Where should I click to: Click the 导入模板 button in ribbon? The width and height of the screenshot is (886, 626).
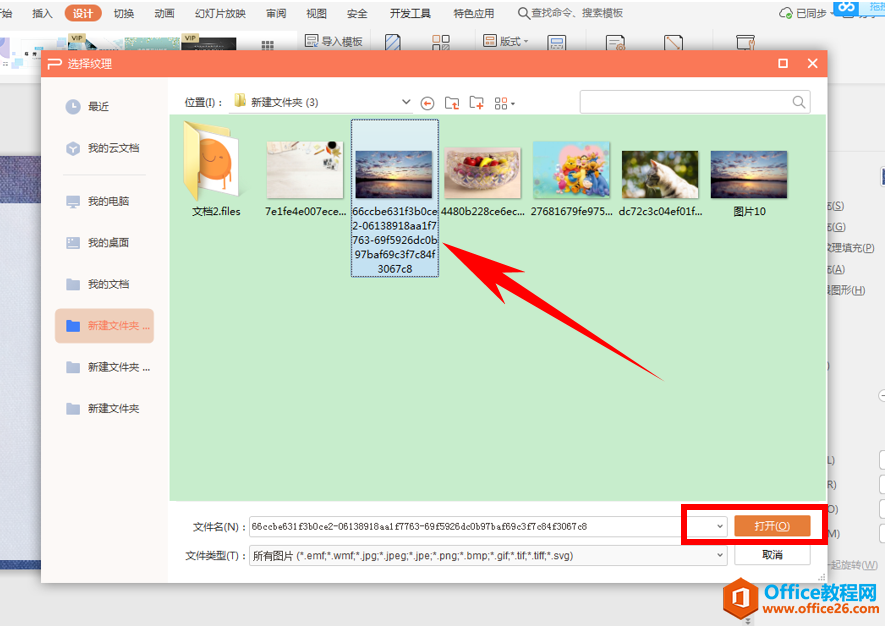333,41
